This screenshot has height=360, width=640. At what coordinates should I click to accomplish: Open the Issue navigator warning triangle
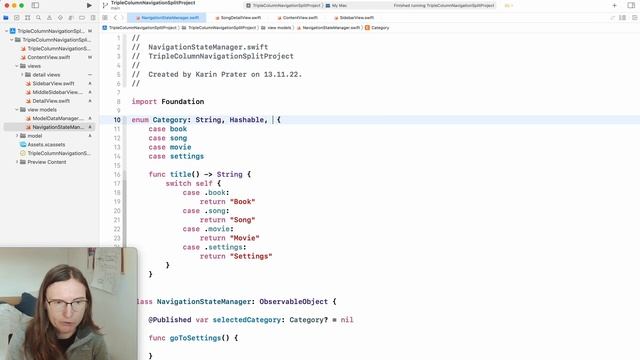point(49,18)
